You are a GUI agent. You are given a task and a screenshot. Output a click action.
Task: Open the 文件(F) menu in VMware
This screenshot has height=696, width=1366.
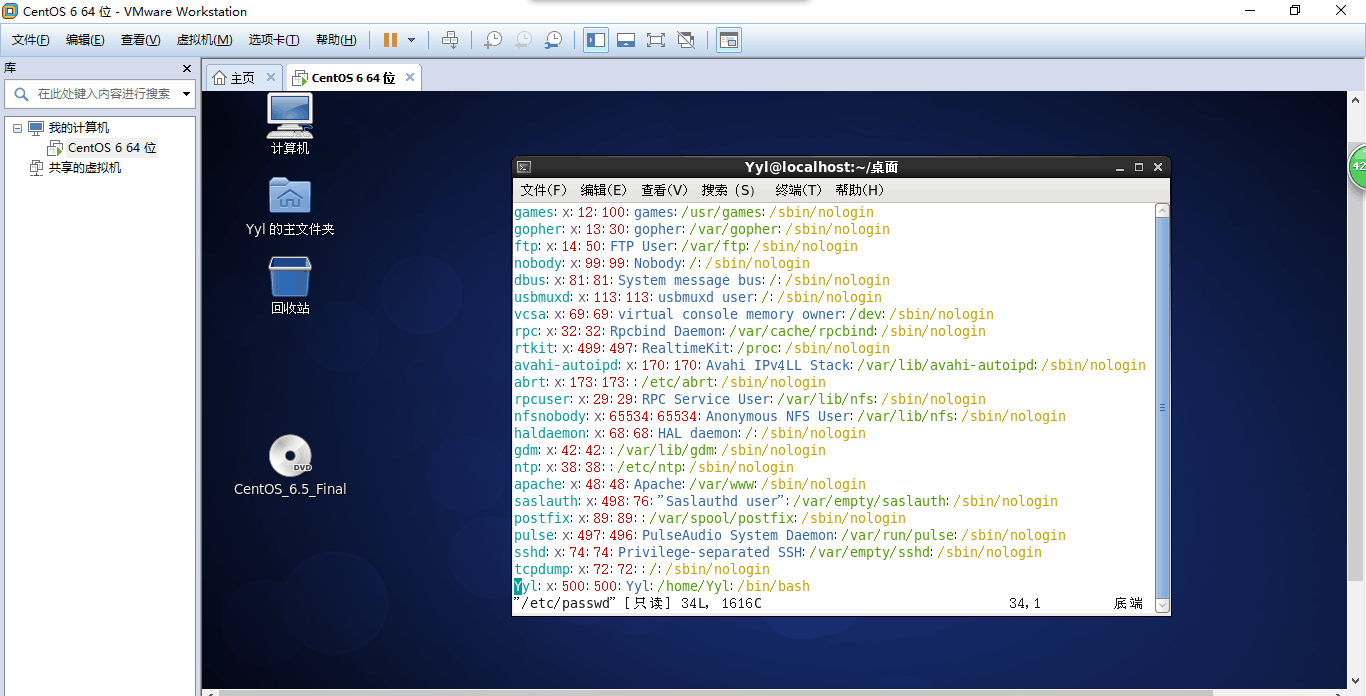(31, 40)
